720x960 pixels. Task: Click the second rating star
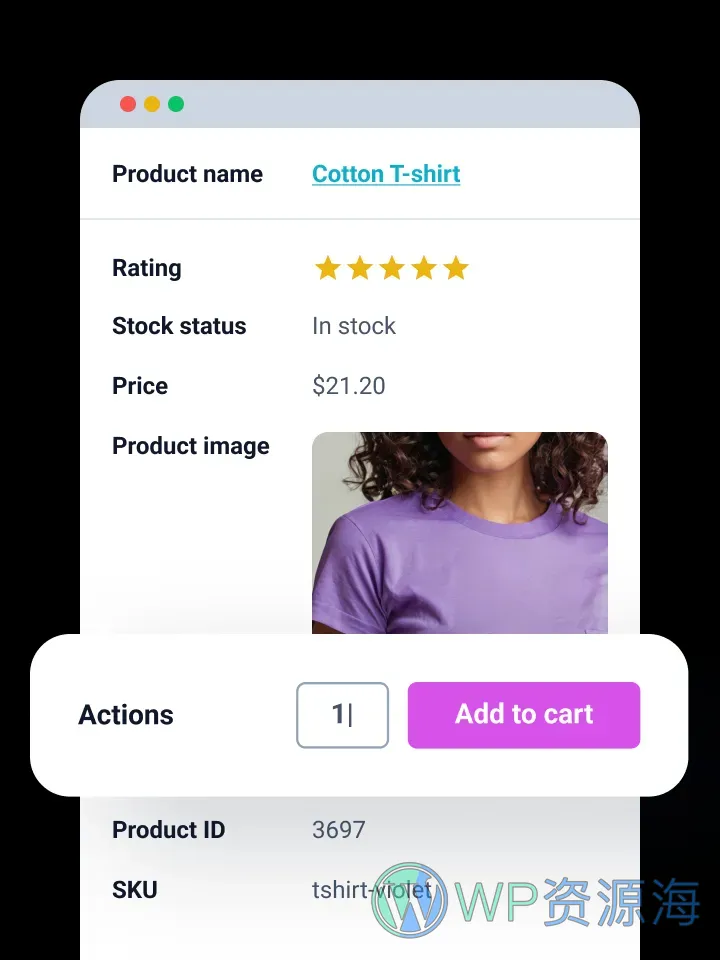click(x=360, y=268)
